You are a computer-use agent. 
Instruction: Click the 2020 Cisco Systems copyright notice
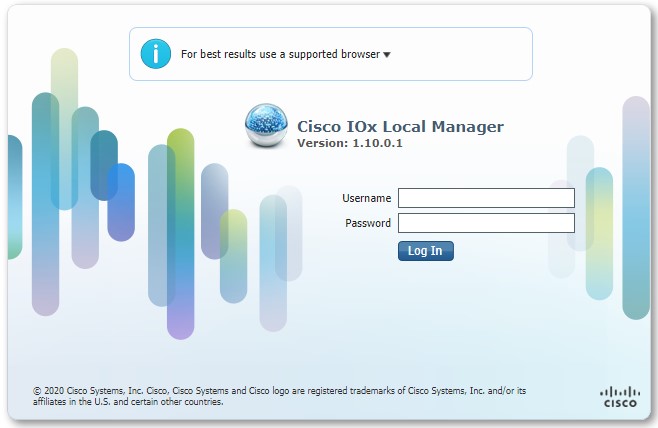279,396
